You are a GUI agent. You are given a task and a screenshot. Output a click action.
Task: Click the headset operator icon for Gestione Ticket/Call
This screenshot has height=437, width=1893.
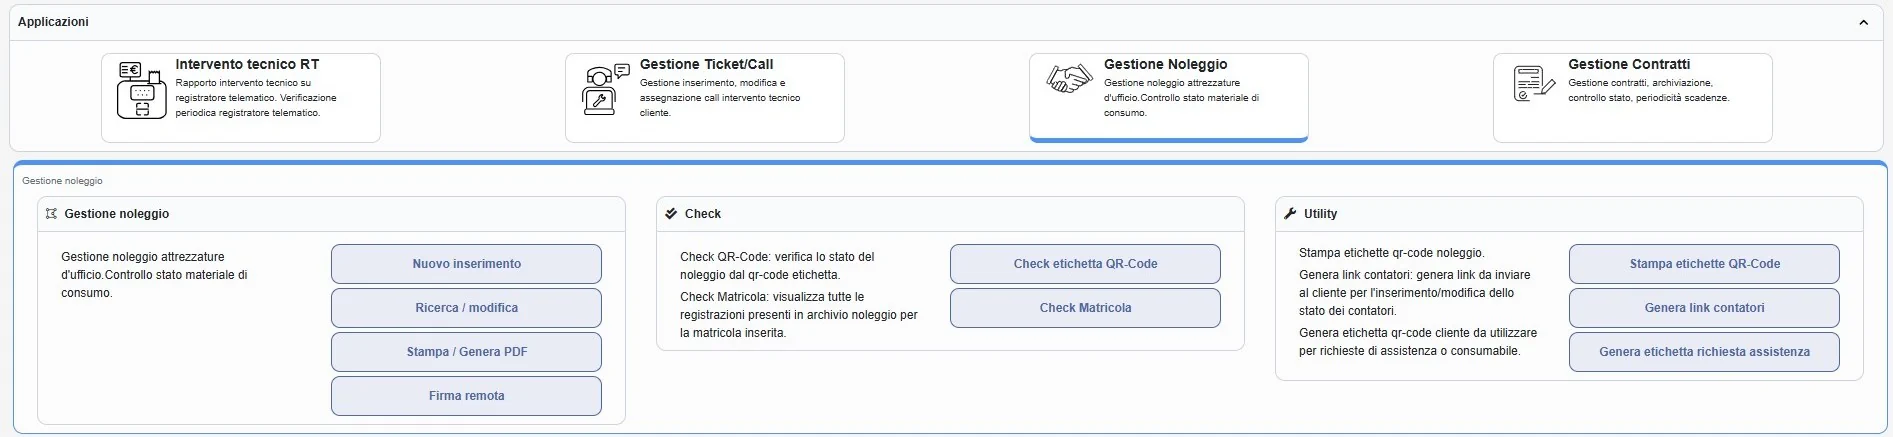coord(604,89)
